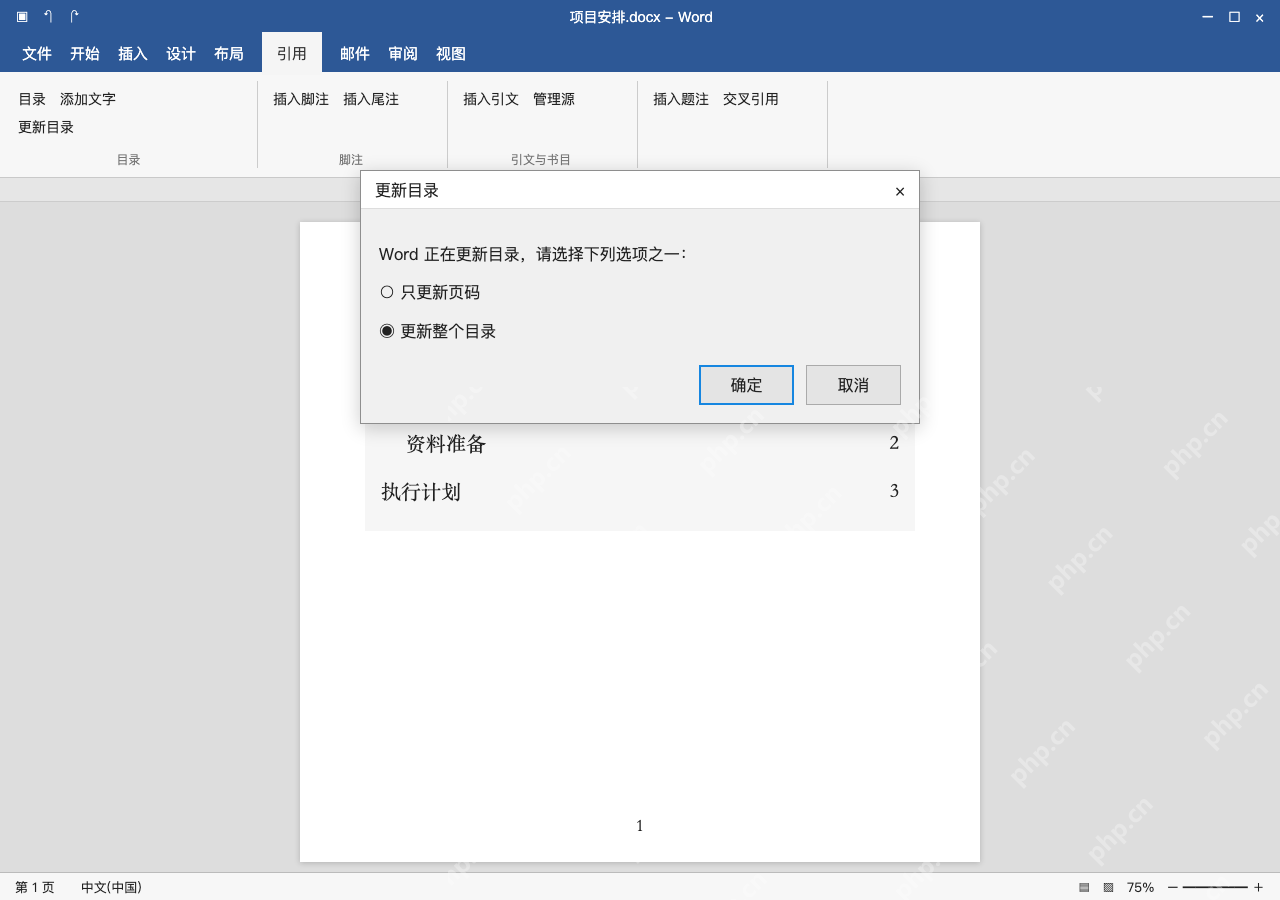Switch to the 开始 ribbon tab
Viewport: 1280px width, 900px height.
85,53
